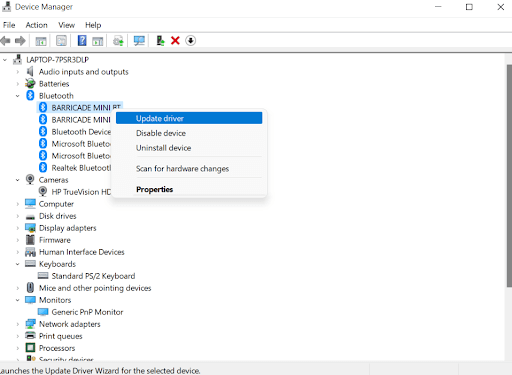Open the Help menu
Screen dimensions: 512x375
coord(93,25)
